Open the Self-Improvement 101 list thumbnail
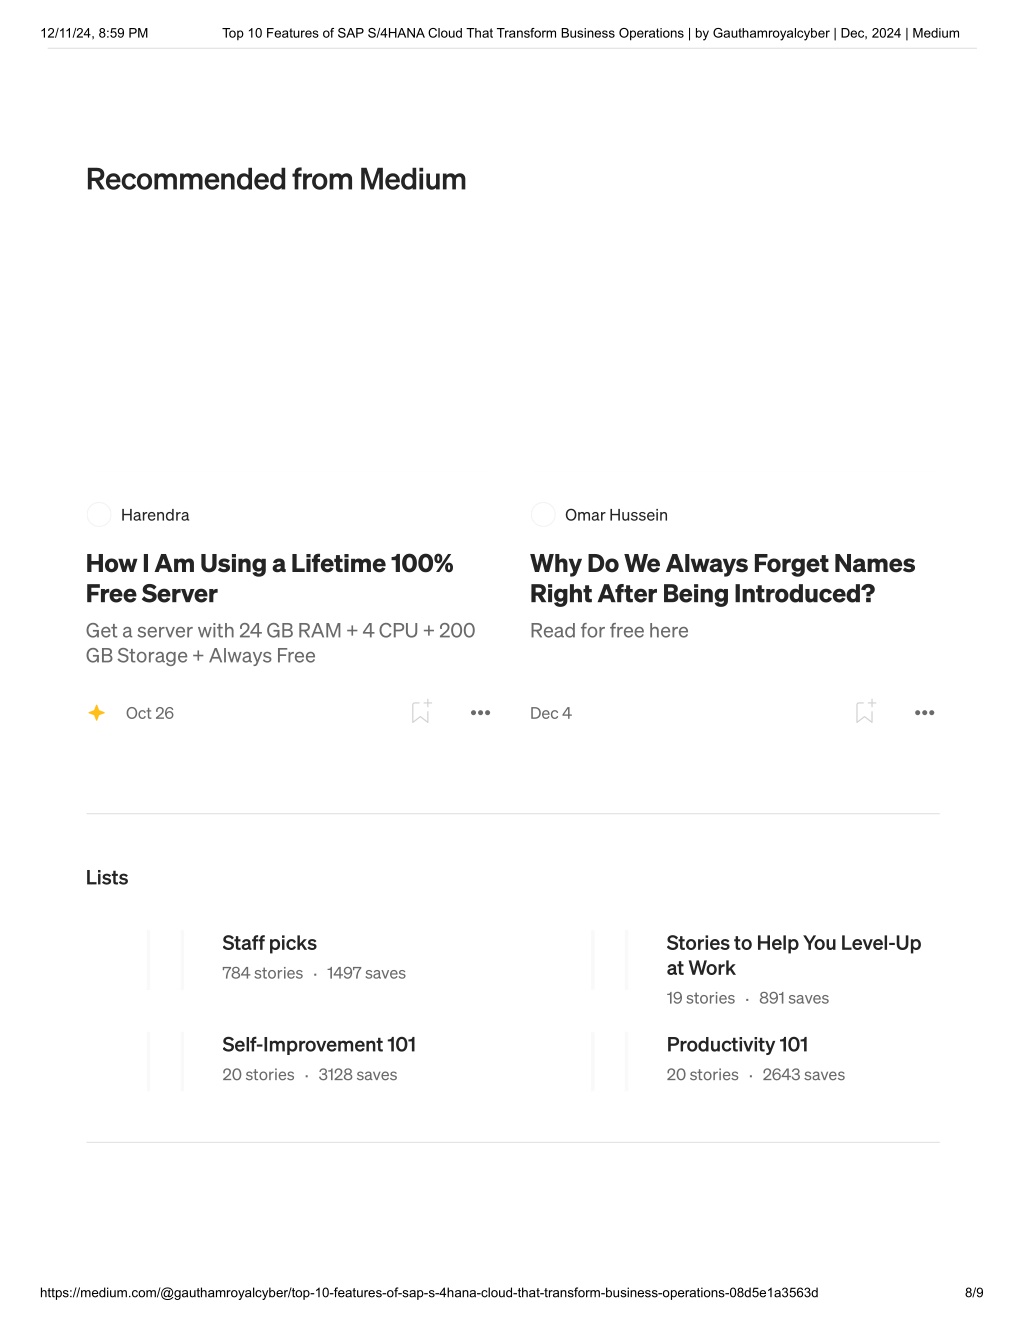1024x1325 pixels. pyautogui.click(x=167, y=1061)
